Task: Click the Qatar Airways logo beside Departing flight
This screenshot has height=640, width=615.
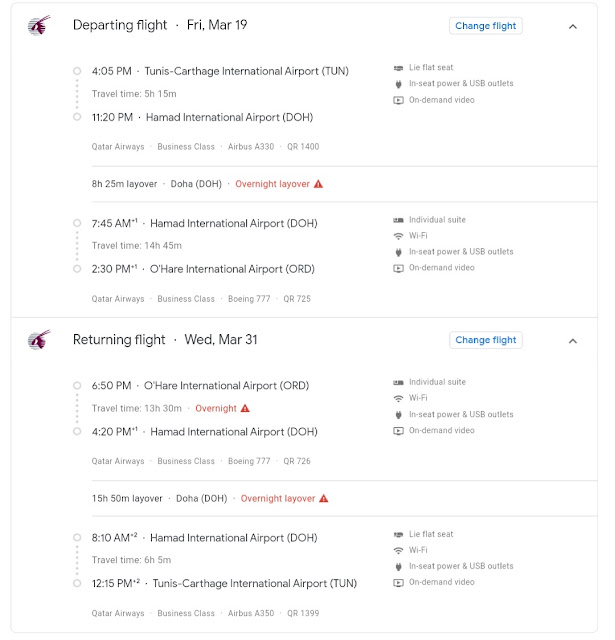Action: point(39,26)
